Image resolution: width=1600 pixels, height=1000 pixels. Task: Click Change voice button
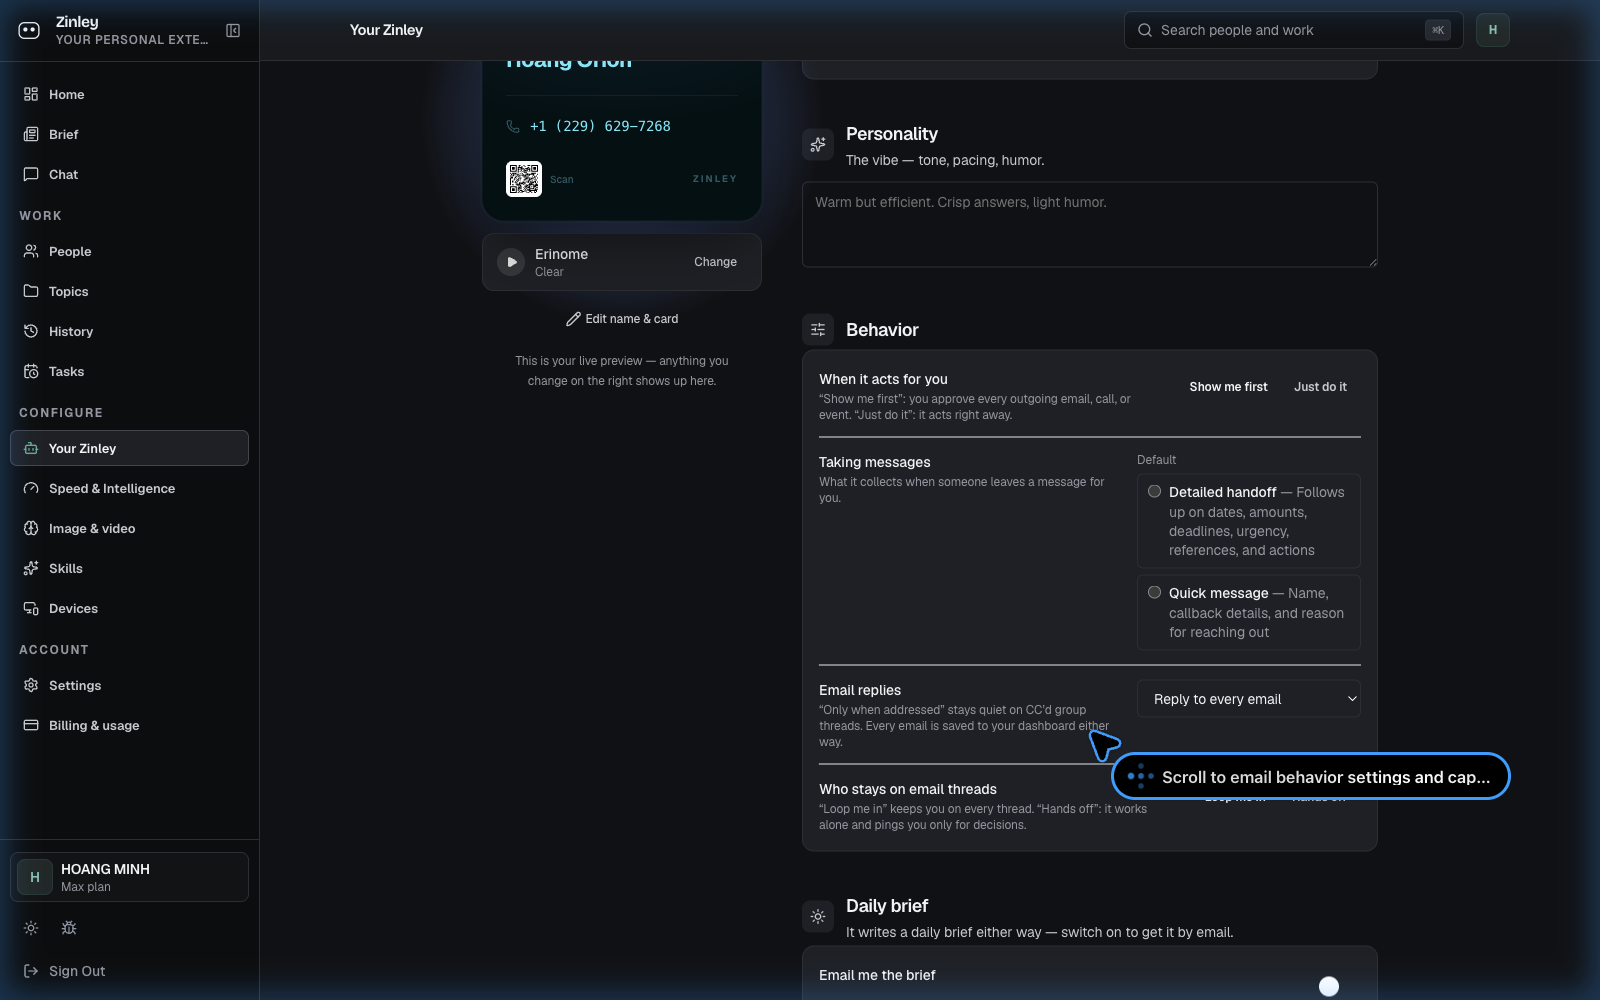tap(715, 262)
